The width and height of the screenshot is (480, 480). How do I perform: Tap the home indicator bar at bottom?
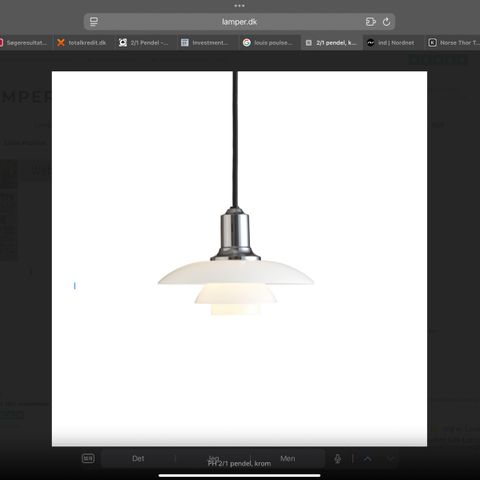(239, 475)
